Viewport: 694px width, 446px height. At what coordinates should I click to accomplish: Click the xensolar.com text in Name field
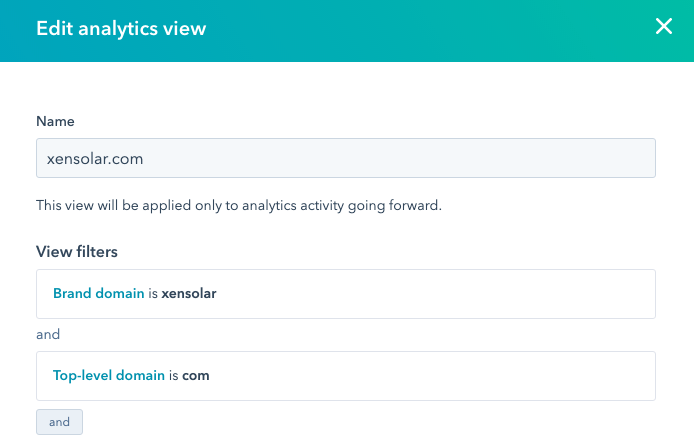tap(94, 158)
